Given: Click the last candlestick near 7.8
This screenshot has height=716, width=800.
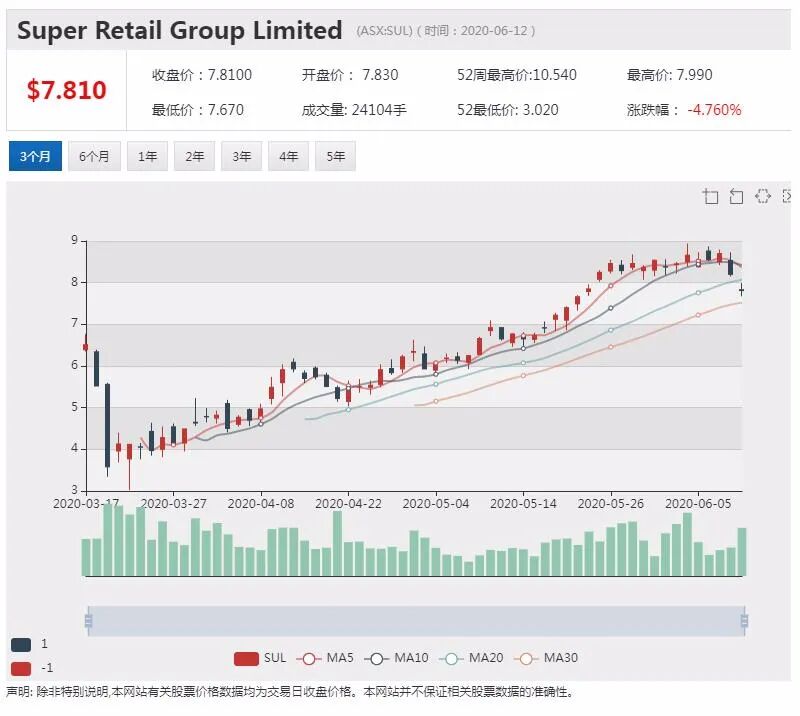Looking at the screenshot, I should (x=741, y=290).
